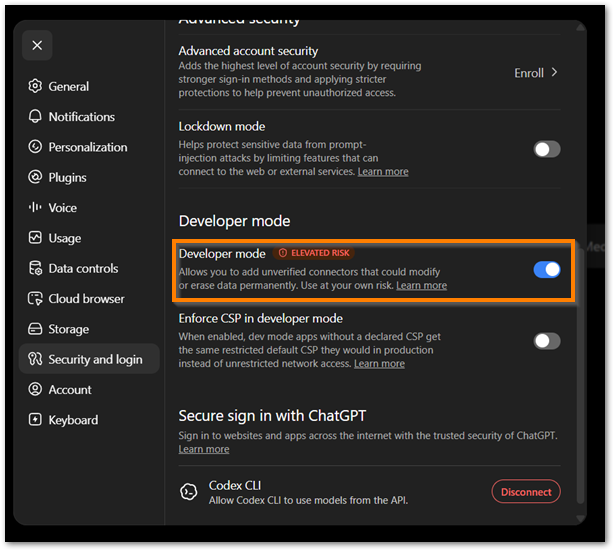Open the General settings tab

pos(89,86)
